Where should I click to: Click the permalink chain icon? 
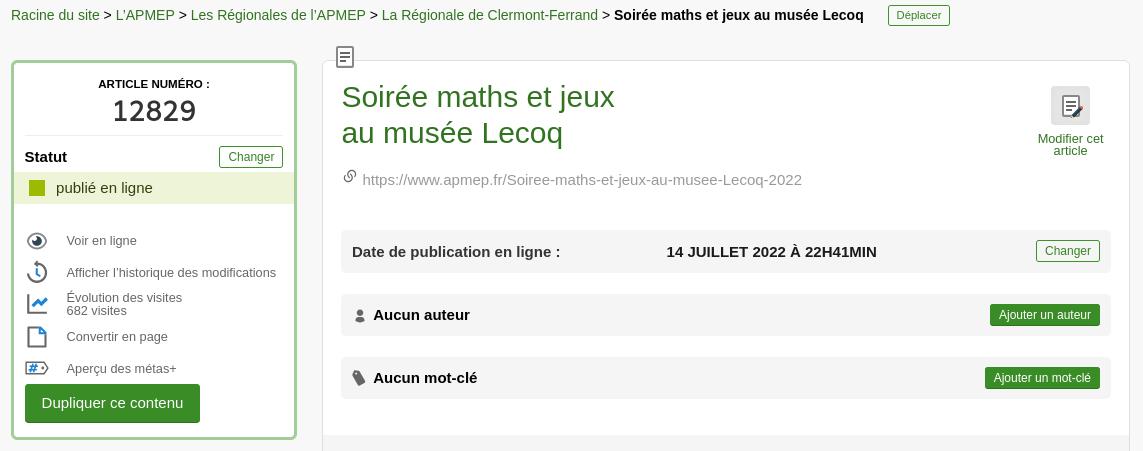tap(350, 177)
